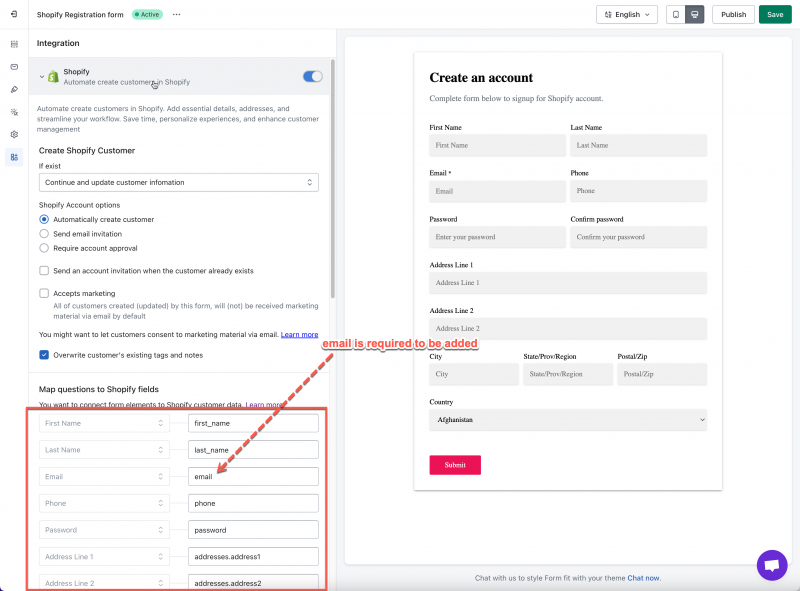Select the 'Send email invitation' radio button
Screen dimensions: 800x591
coord(43,233)
